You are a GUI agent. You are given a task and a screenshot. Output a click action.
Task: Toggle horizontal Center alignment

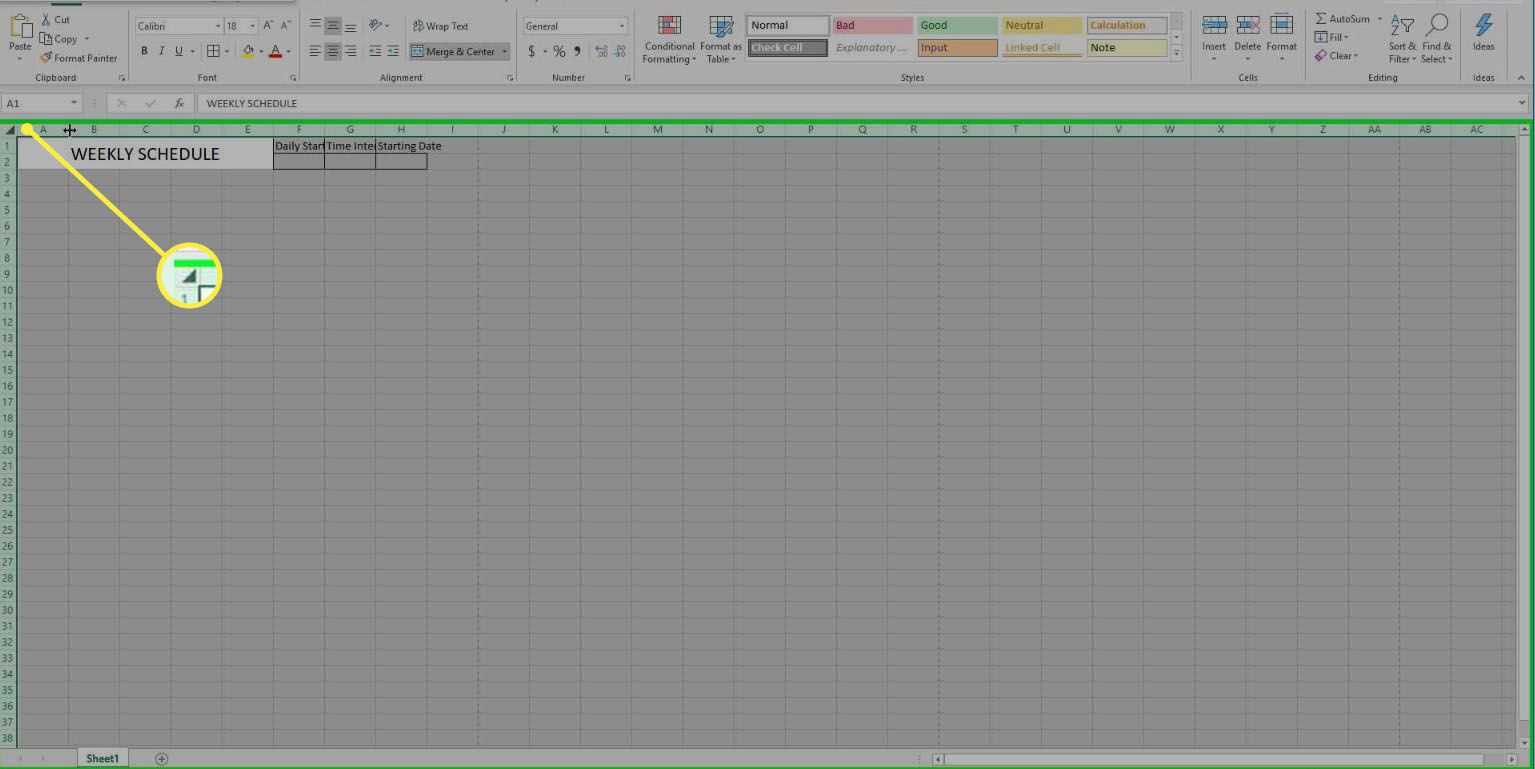pyautogui.click(x=333, y=51)
